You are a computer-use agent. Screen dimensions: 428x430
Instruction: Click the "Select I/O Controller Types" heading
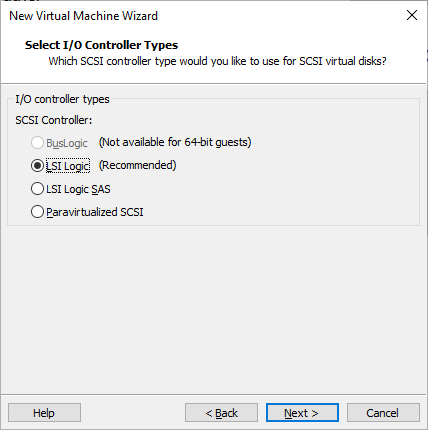(x=101, y=45)
